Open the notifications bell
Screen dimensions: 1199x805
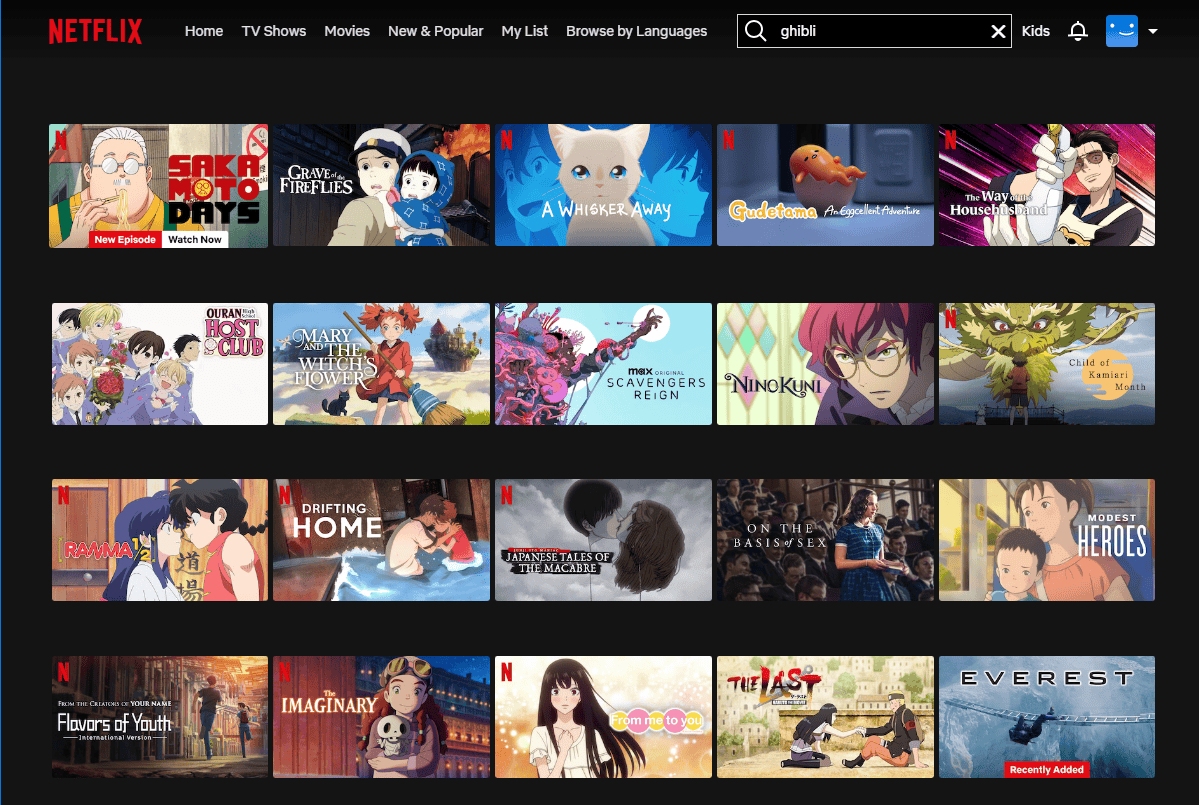point(1077,31)
